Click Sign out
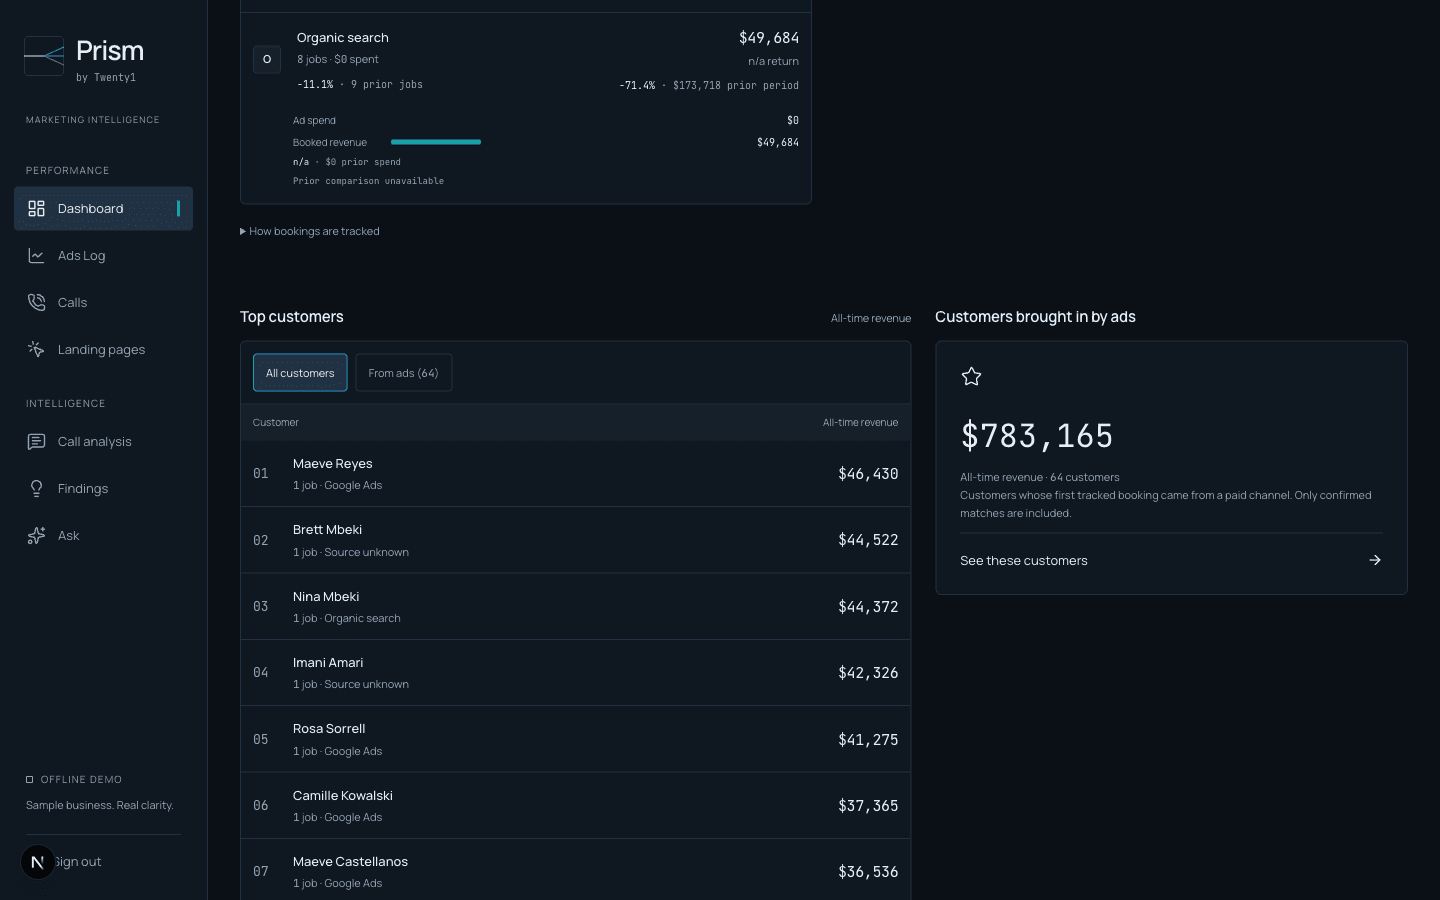The image size is (1440, 900). point(78,861)
